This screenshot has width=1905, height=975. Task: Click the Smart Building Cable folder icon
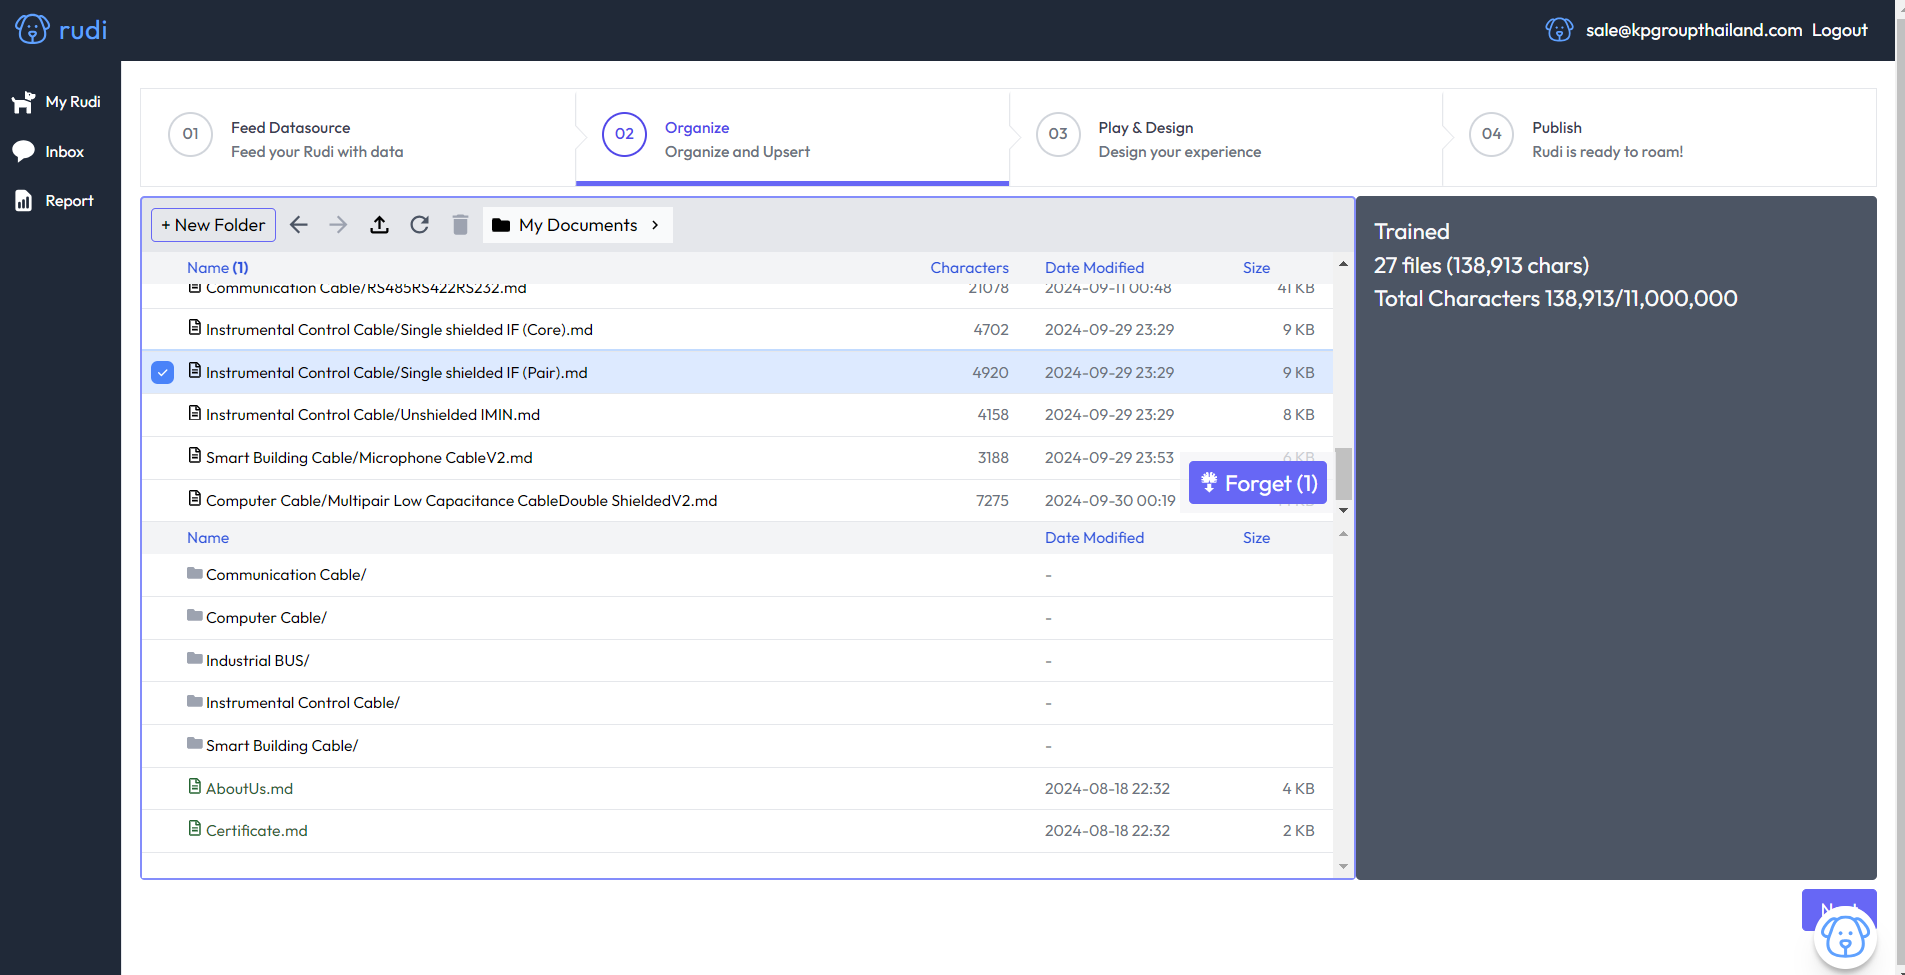tap(195, 744)
